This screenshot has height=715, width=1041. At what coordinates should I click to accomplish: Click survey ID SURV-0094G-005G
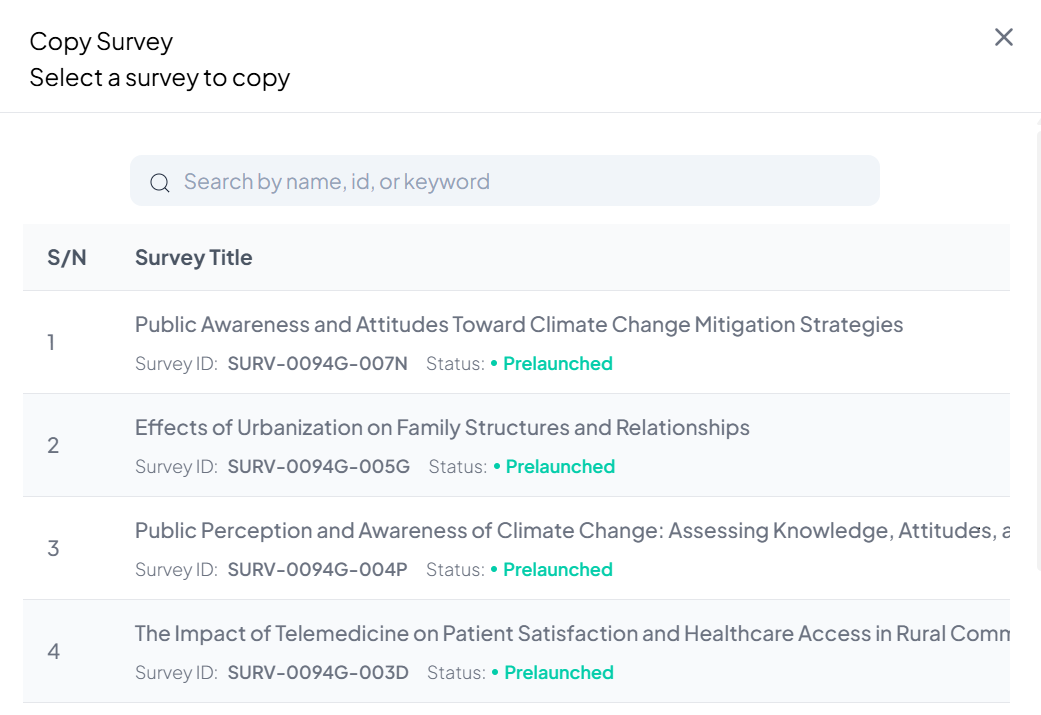(318, 467)
